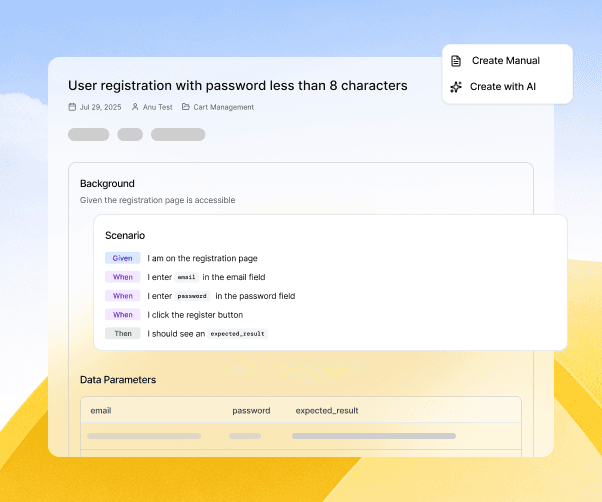The width and height of the screenshot is (602, 502).
Task: Click the When badge for the register button step
Action: [122, 315]
